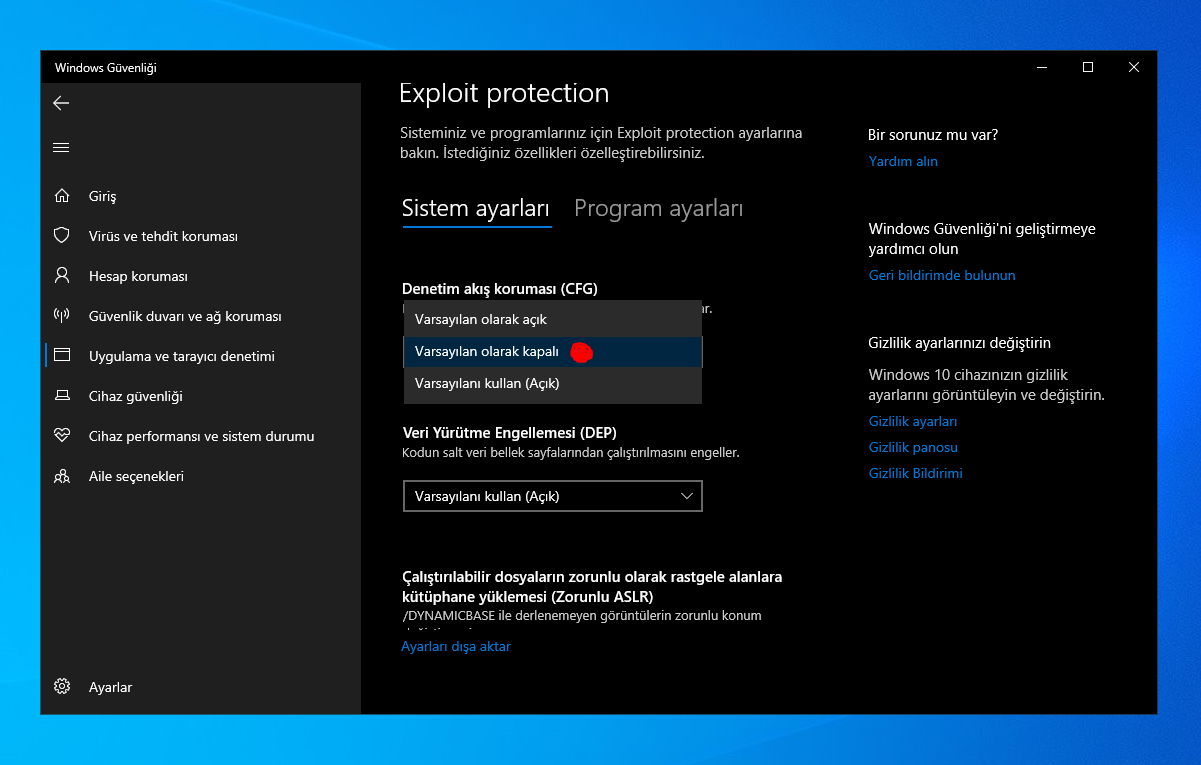
Task: Open Cihaz performansı ve sistem durumu
Action: pos(201,436)
